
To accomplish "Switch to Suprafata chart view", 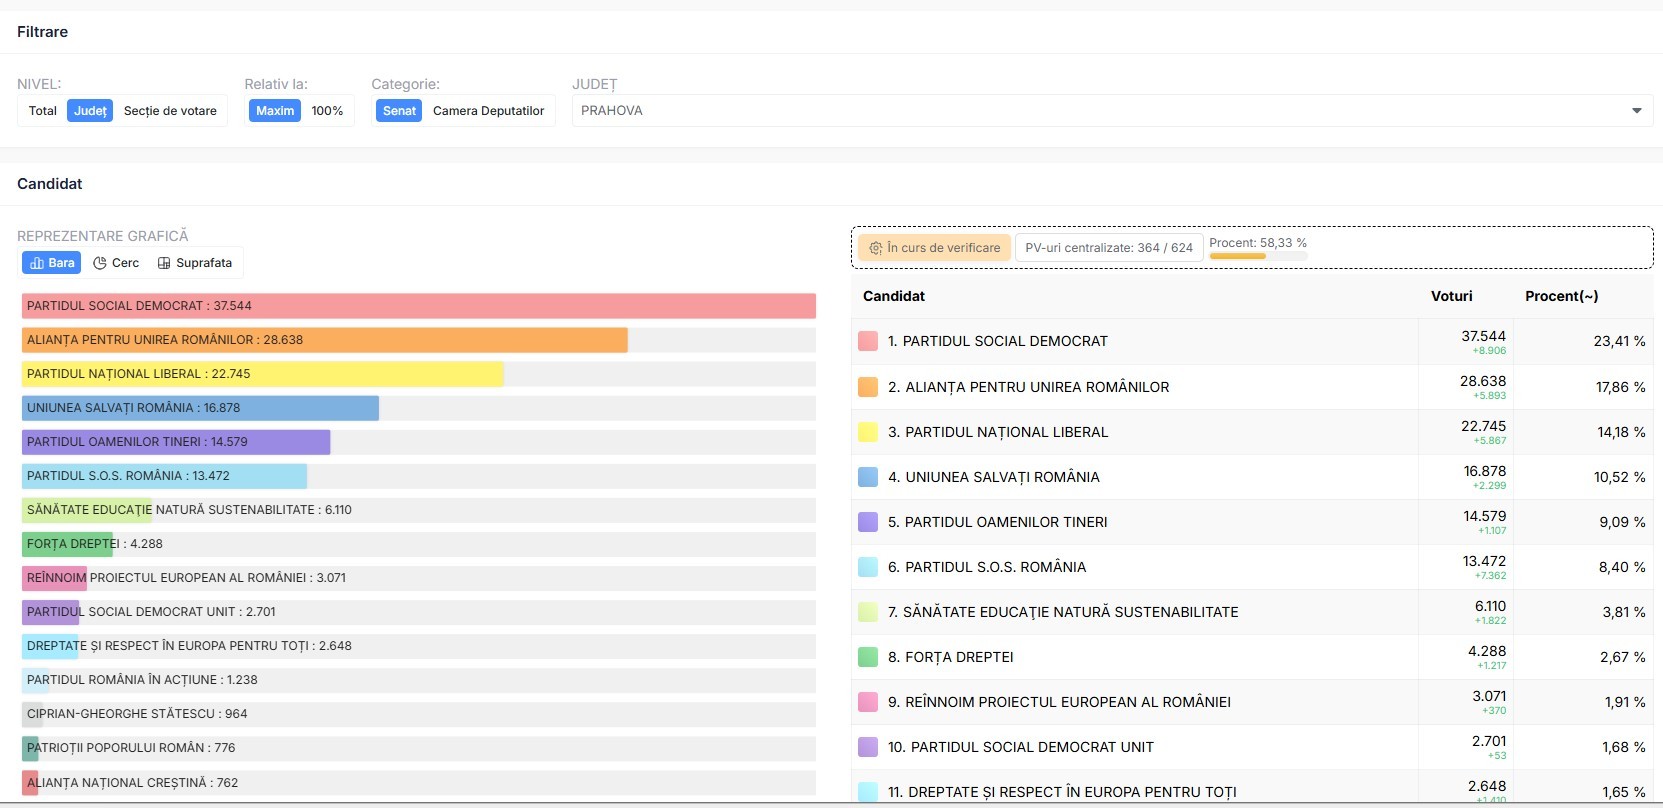I will point(195,263).
